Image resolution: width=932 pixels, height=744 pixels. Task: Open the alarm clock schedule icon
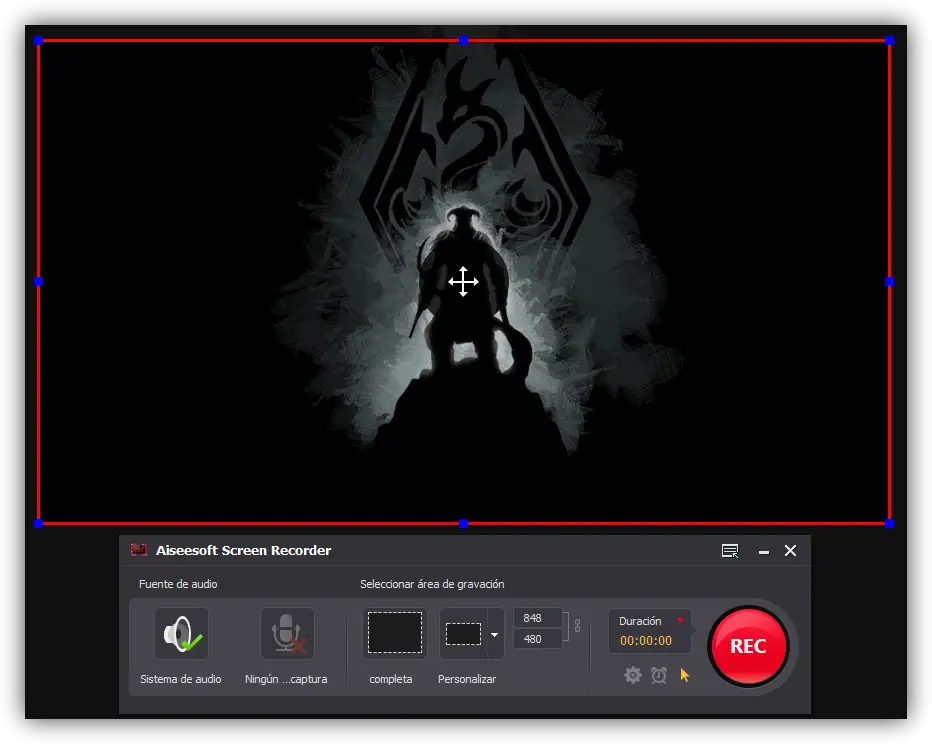659,675
